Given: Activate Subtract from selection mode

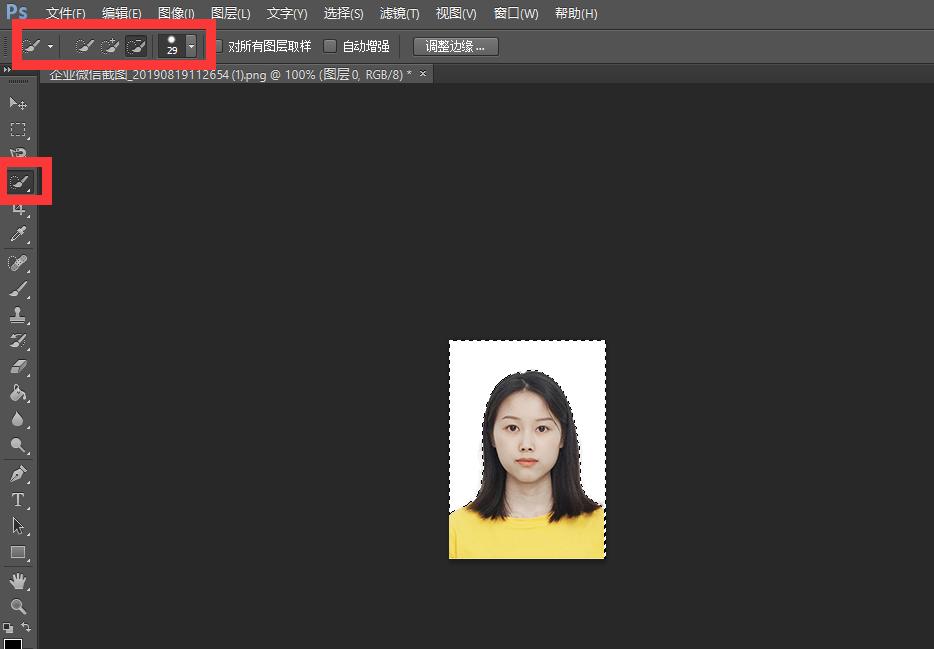Looking at the screenshot, I should [x=135, y=45].
